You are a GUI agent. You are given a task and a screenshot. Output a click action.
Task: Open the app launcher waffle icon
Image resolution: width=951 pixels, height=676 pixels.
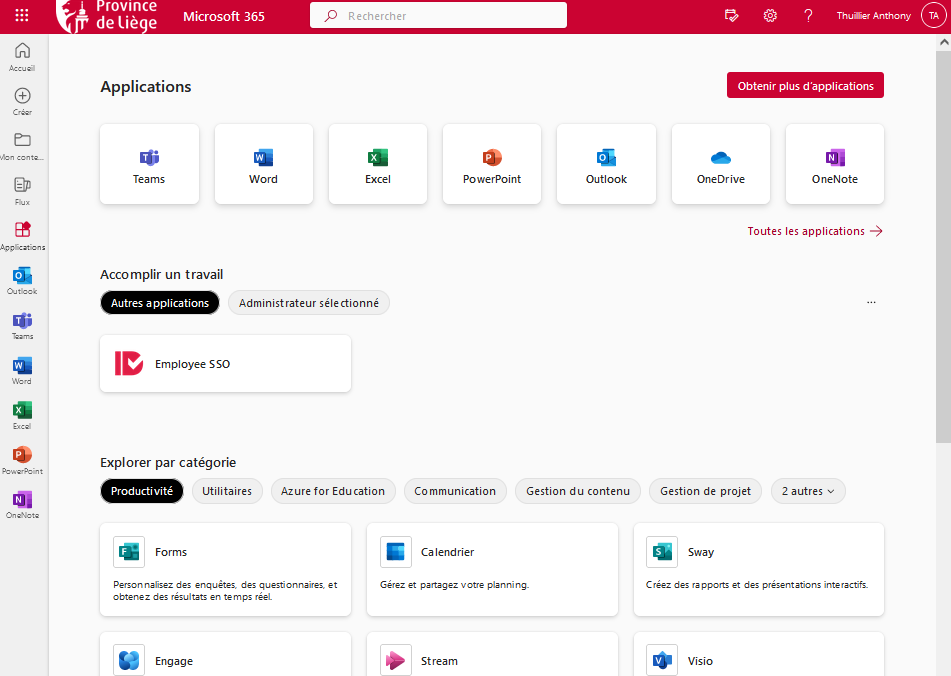pyautogui.click(x=22, y=15)
